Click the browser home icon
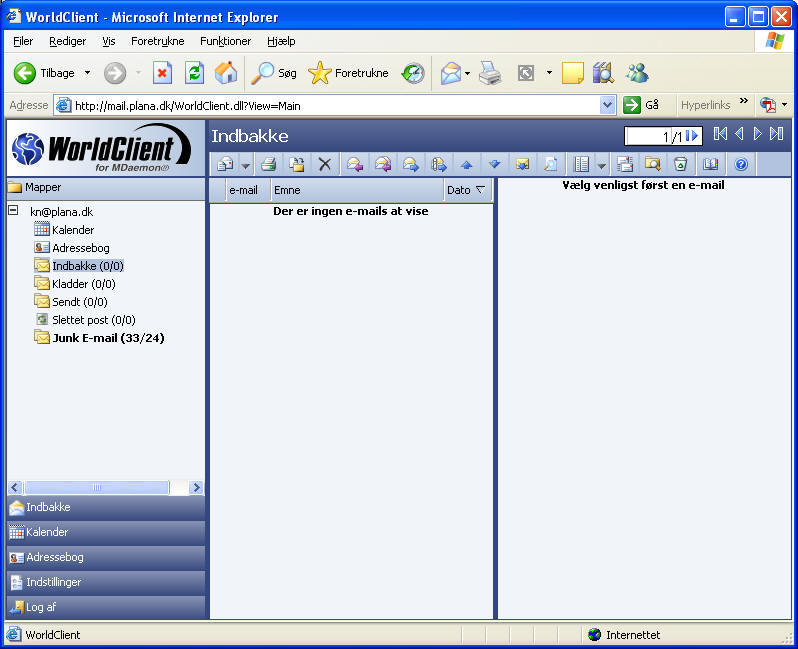The image size is (798, 649). [x=226, y=73]
